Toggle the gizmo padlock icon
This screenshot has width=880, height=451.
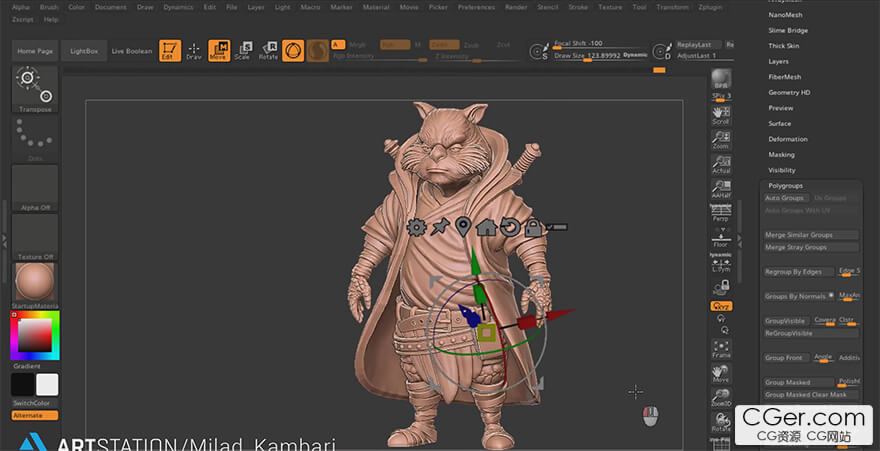point(533,227)
